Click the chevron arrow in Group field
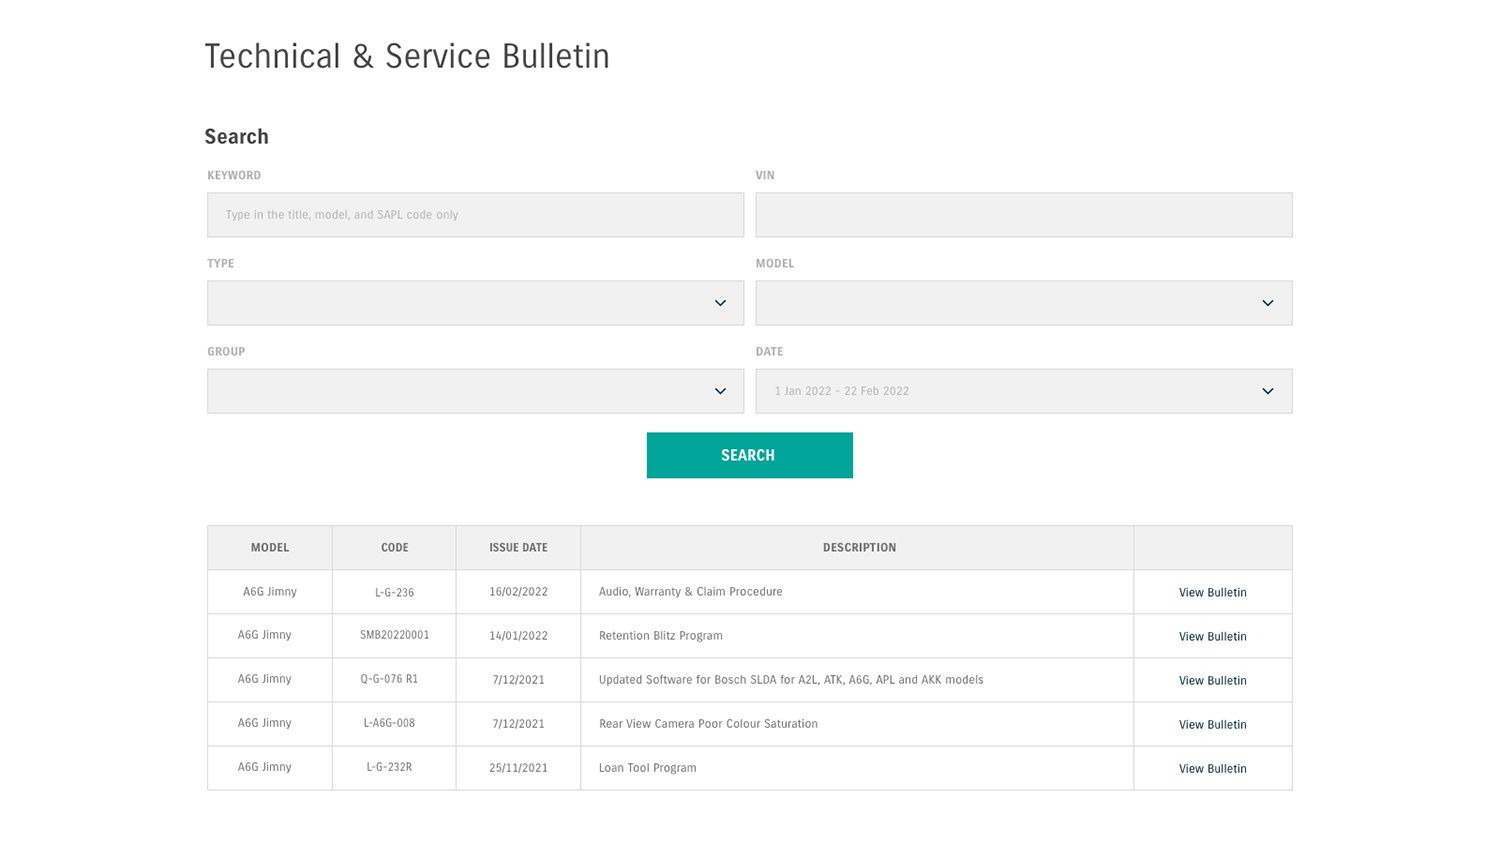 coord(720,391)
